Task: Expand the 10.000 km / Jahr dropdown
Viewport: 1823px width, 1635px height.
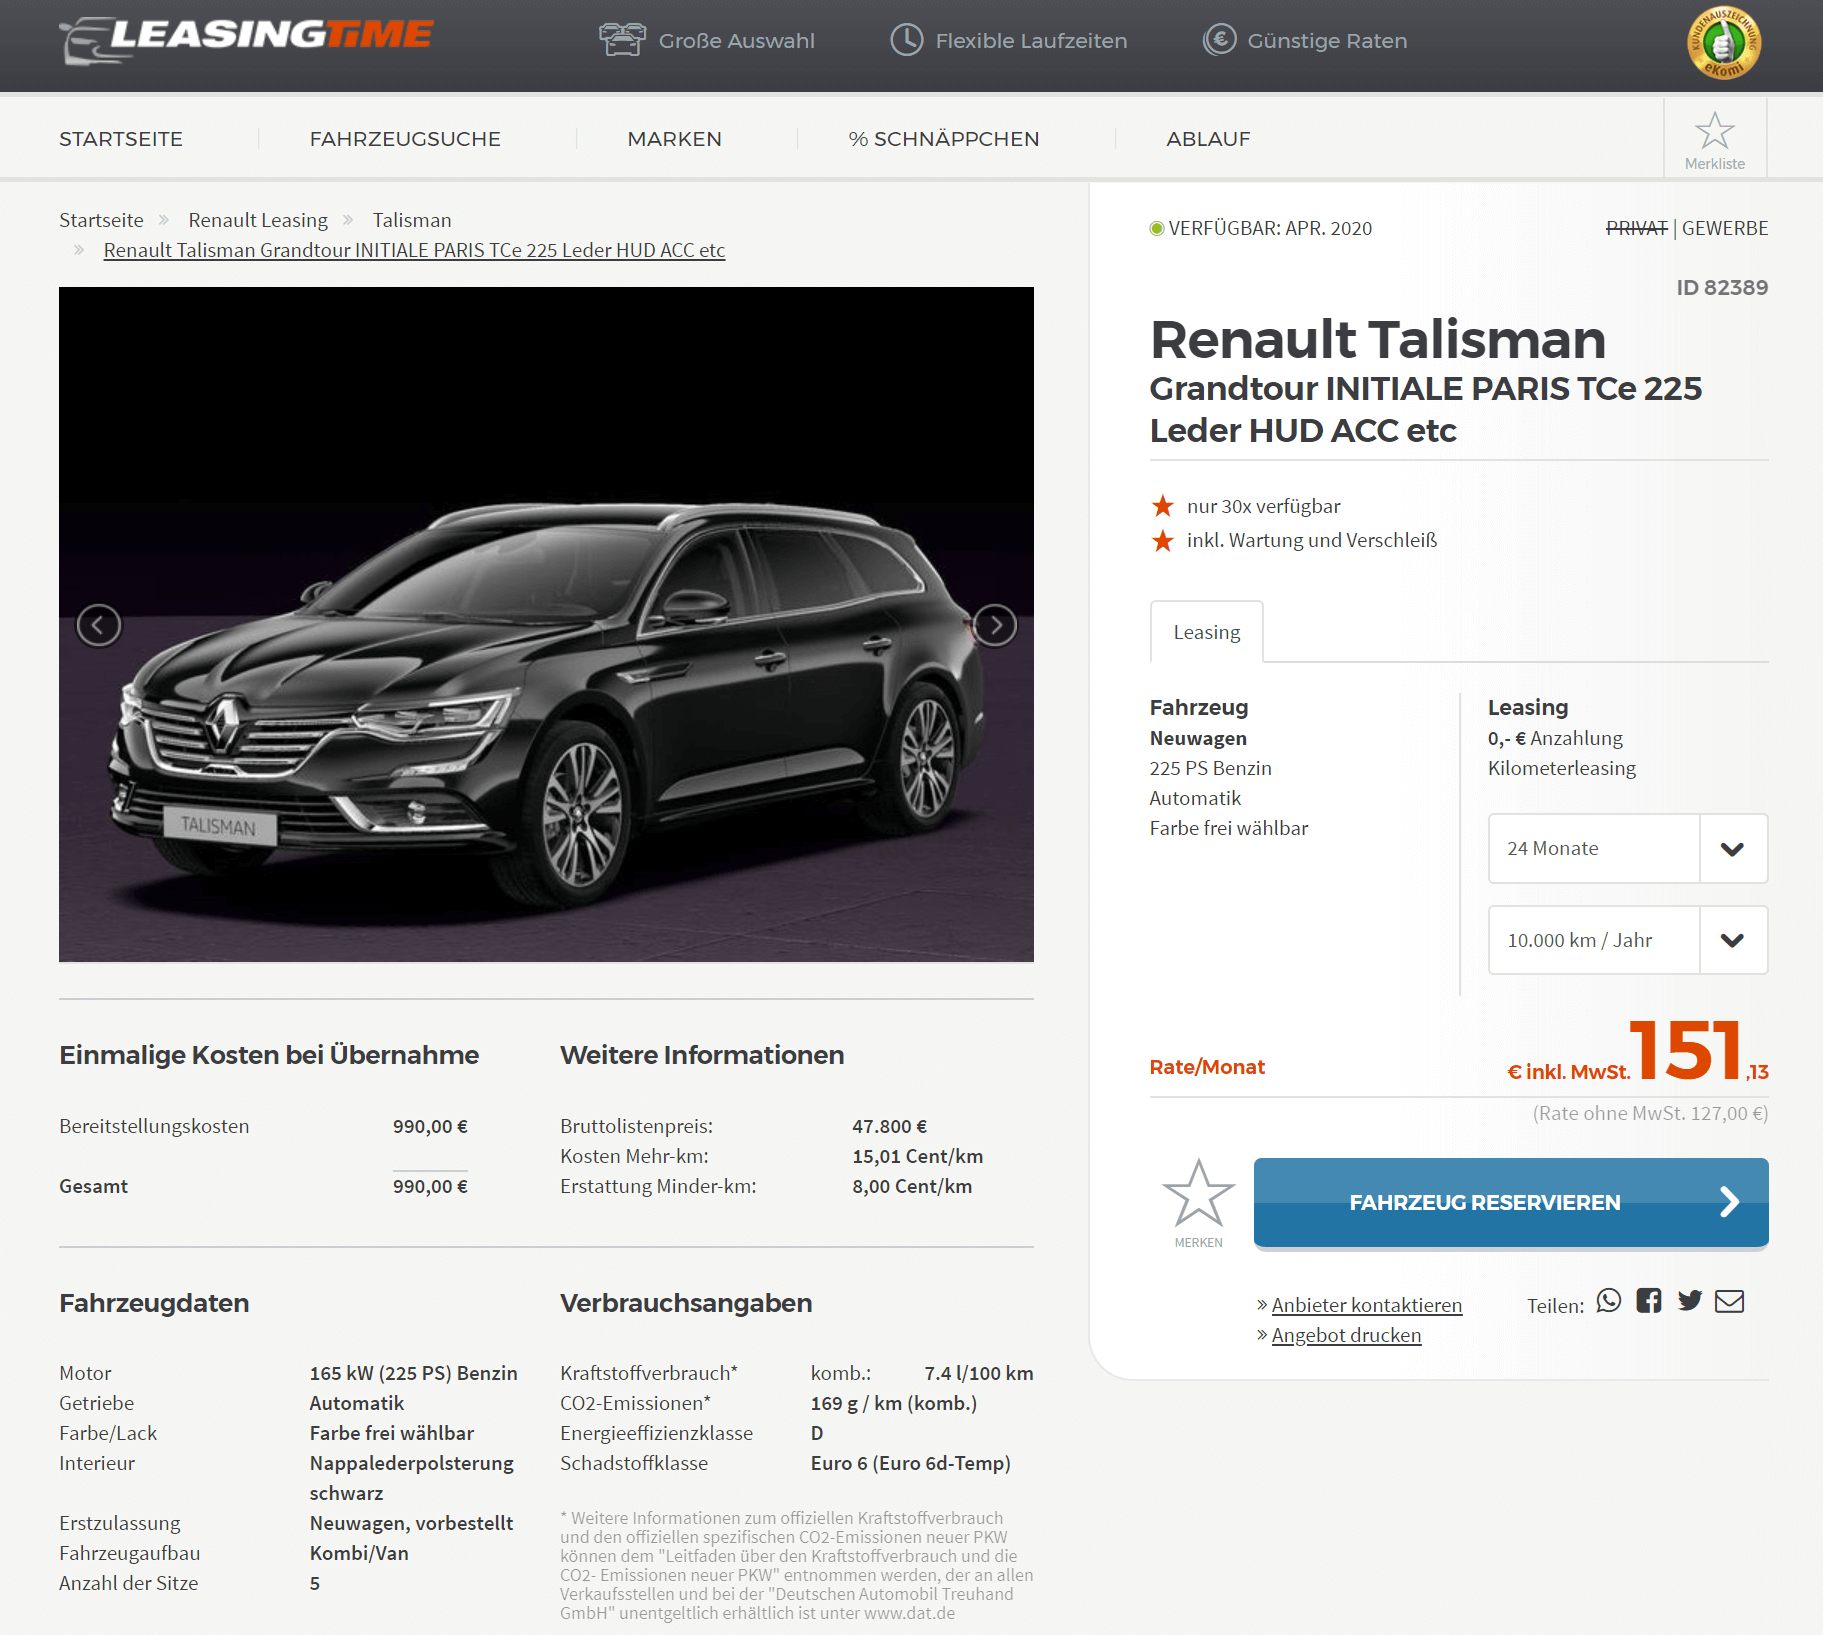Action: 1628,940
